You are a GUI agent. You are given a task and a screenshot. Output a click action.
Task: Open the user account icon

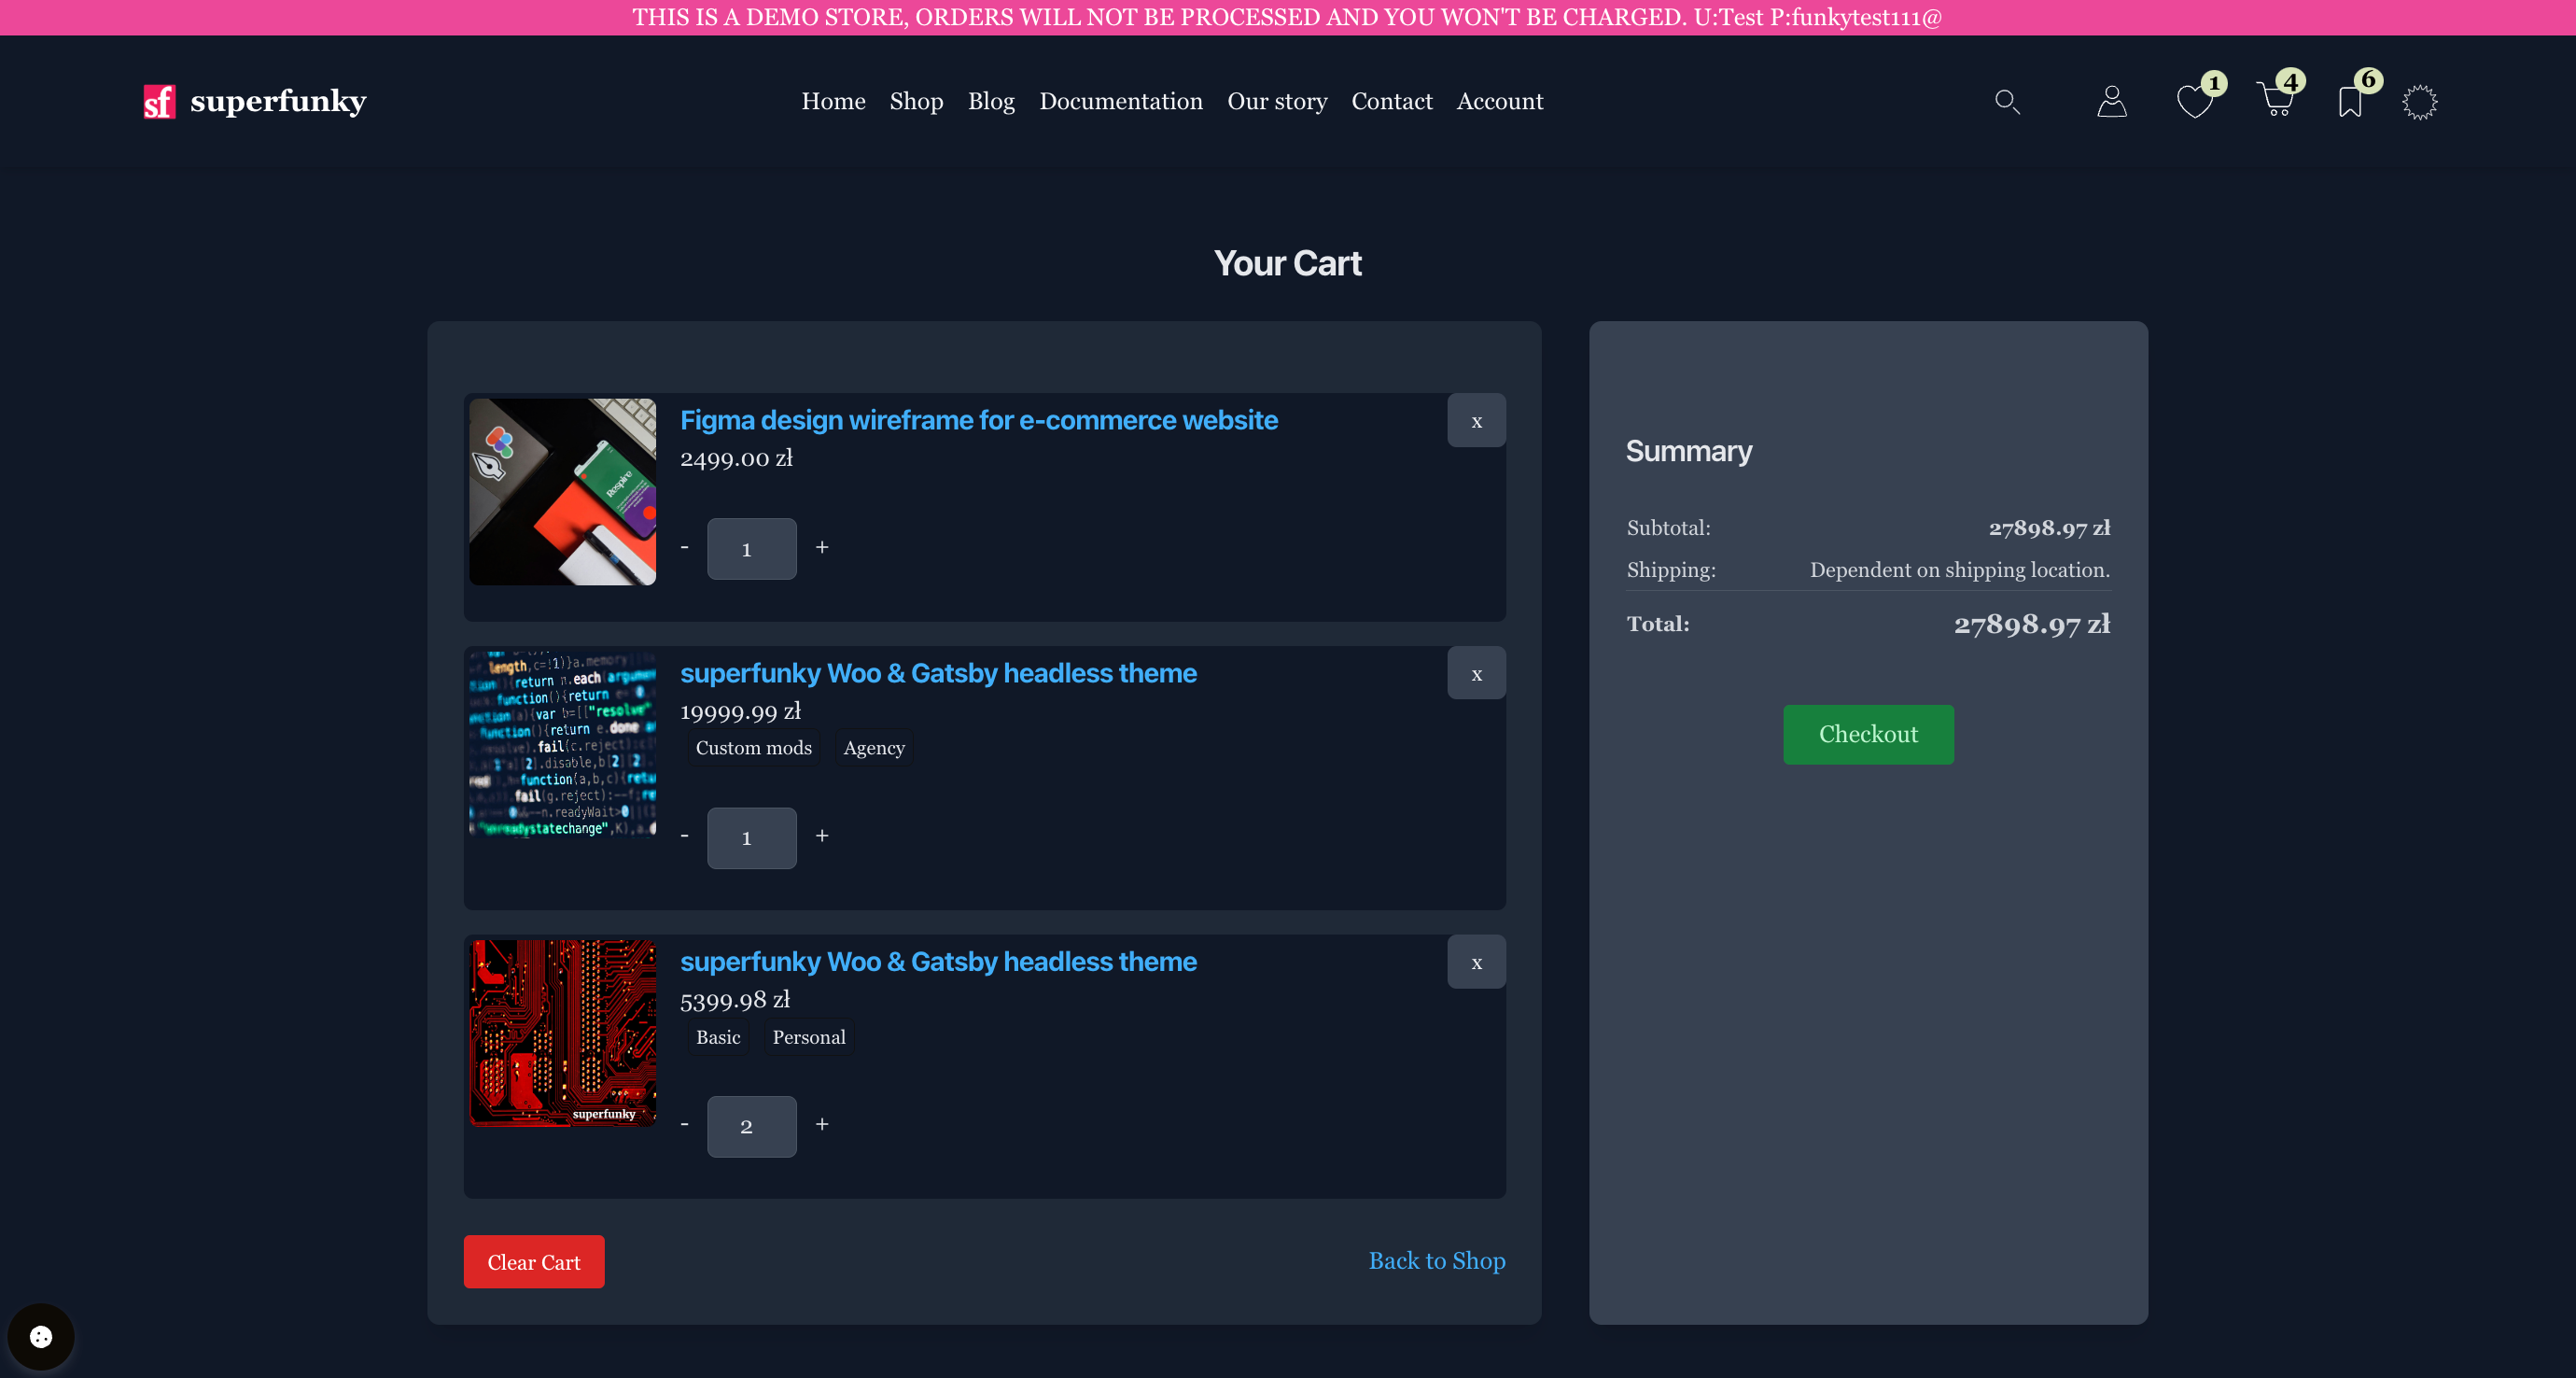click(2111, 101)
